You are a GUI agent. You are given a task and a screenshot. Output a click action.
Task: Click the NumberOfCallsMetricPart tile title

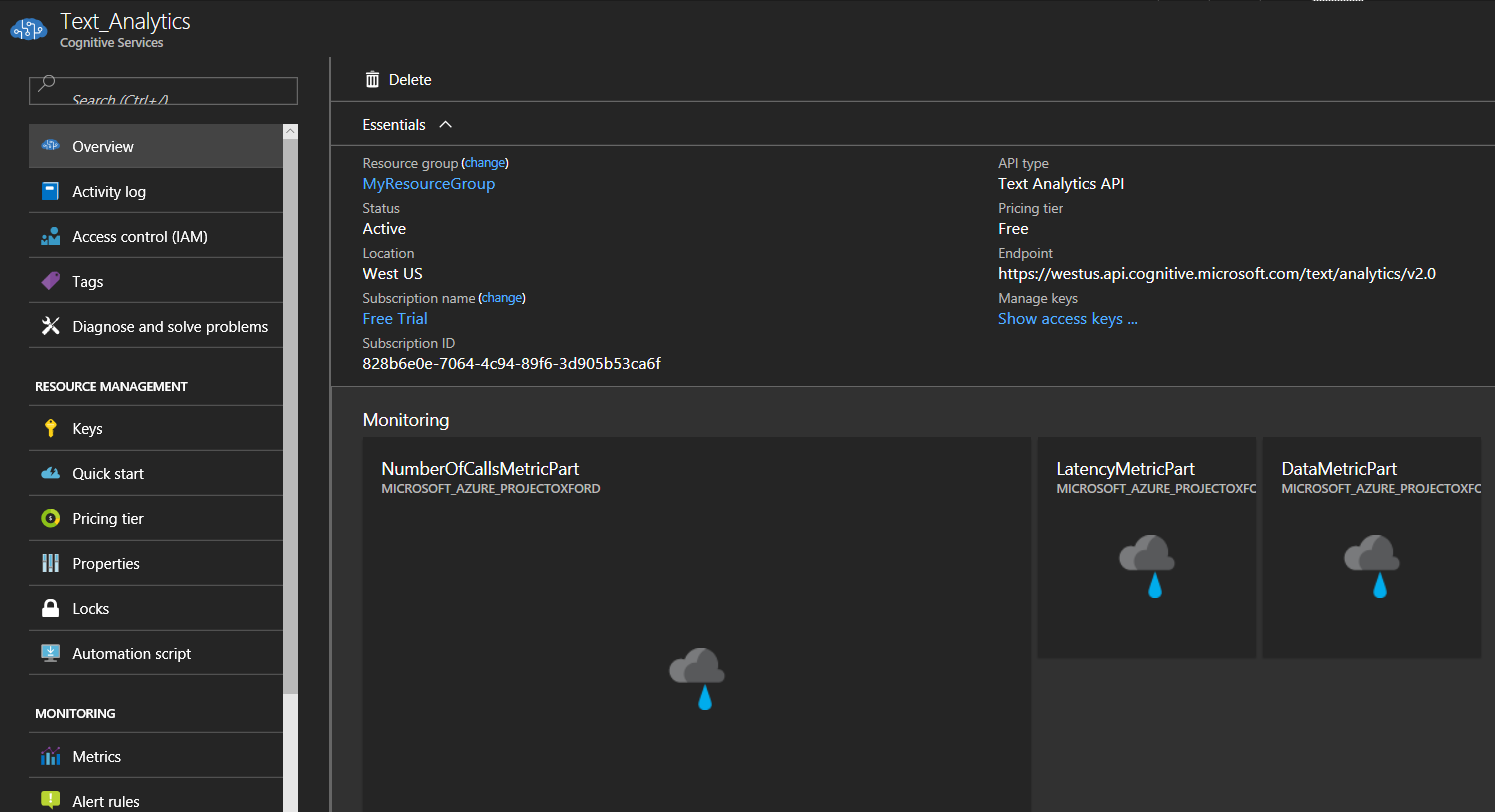pos(480,469)
